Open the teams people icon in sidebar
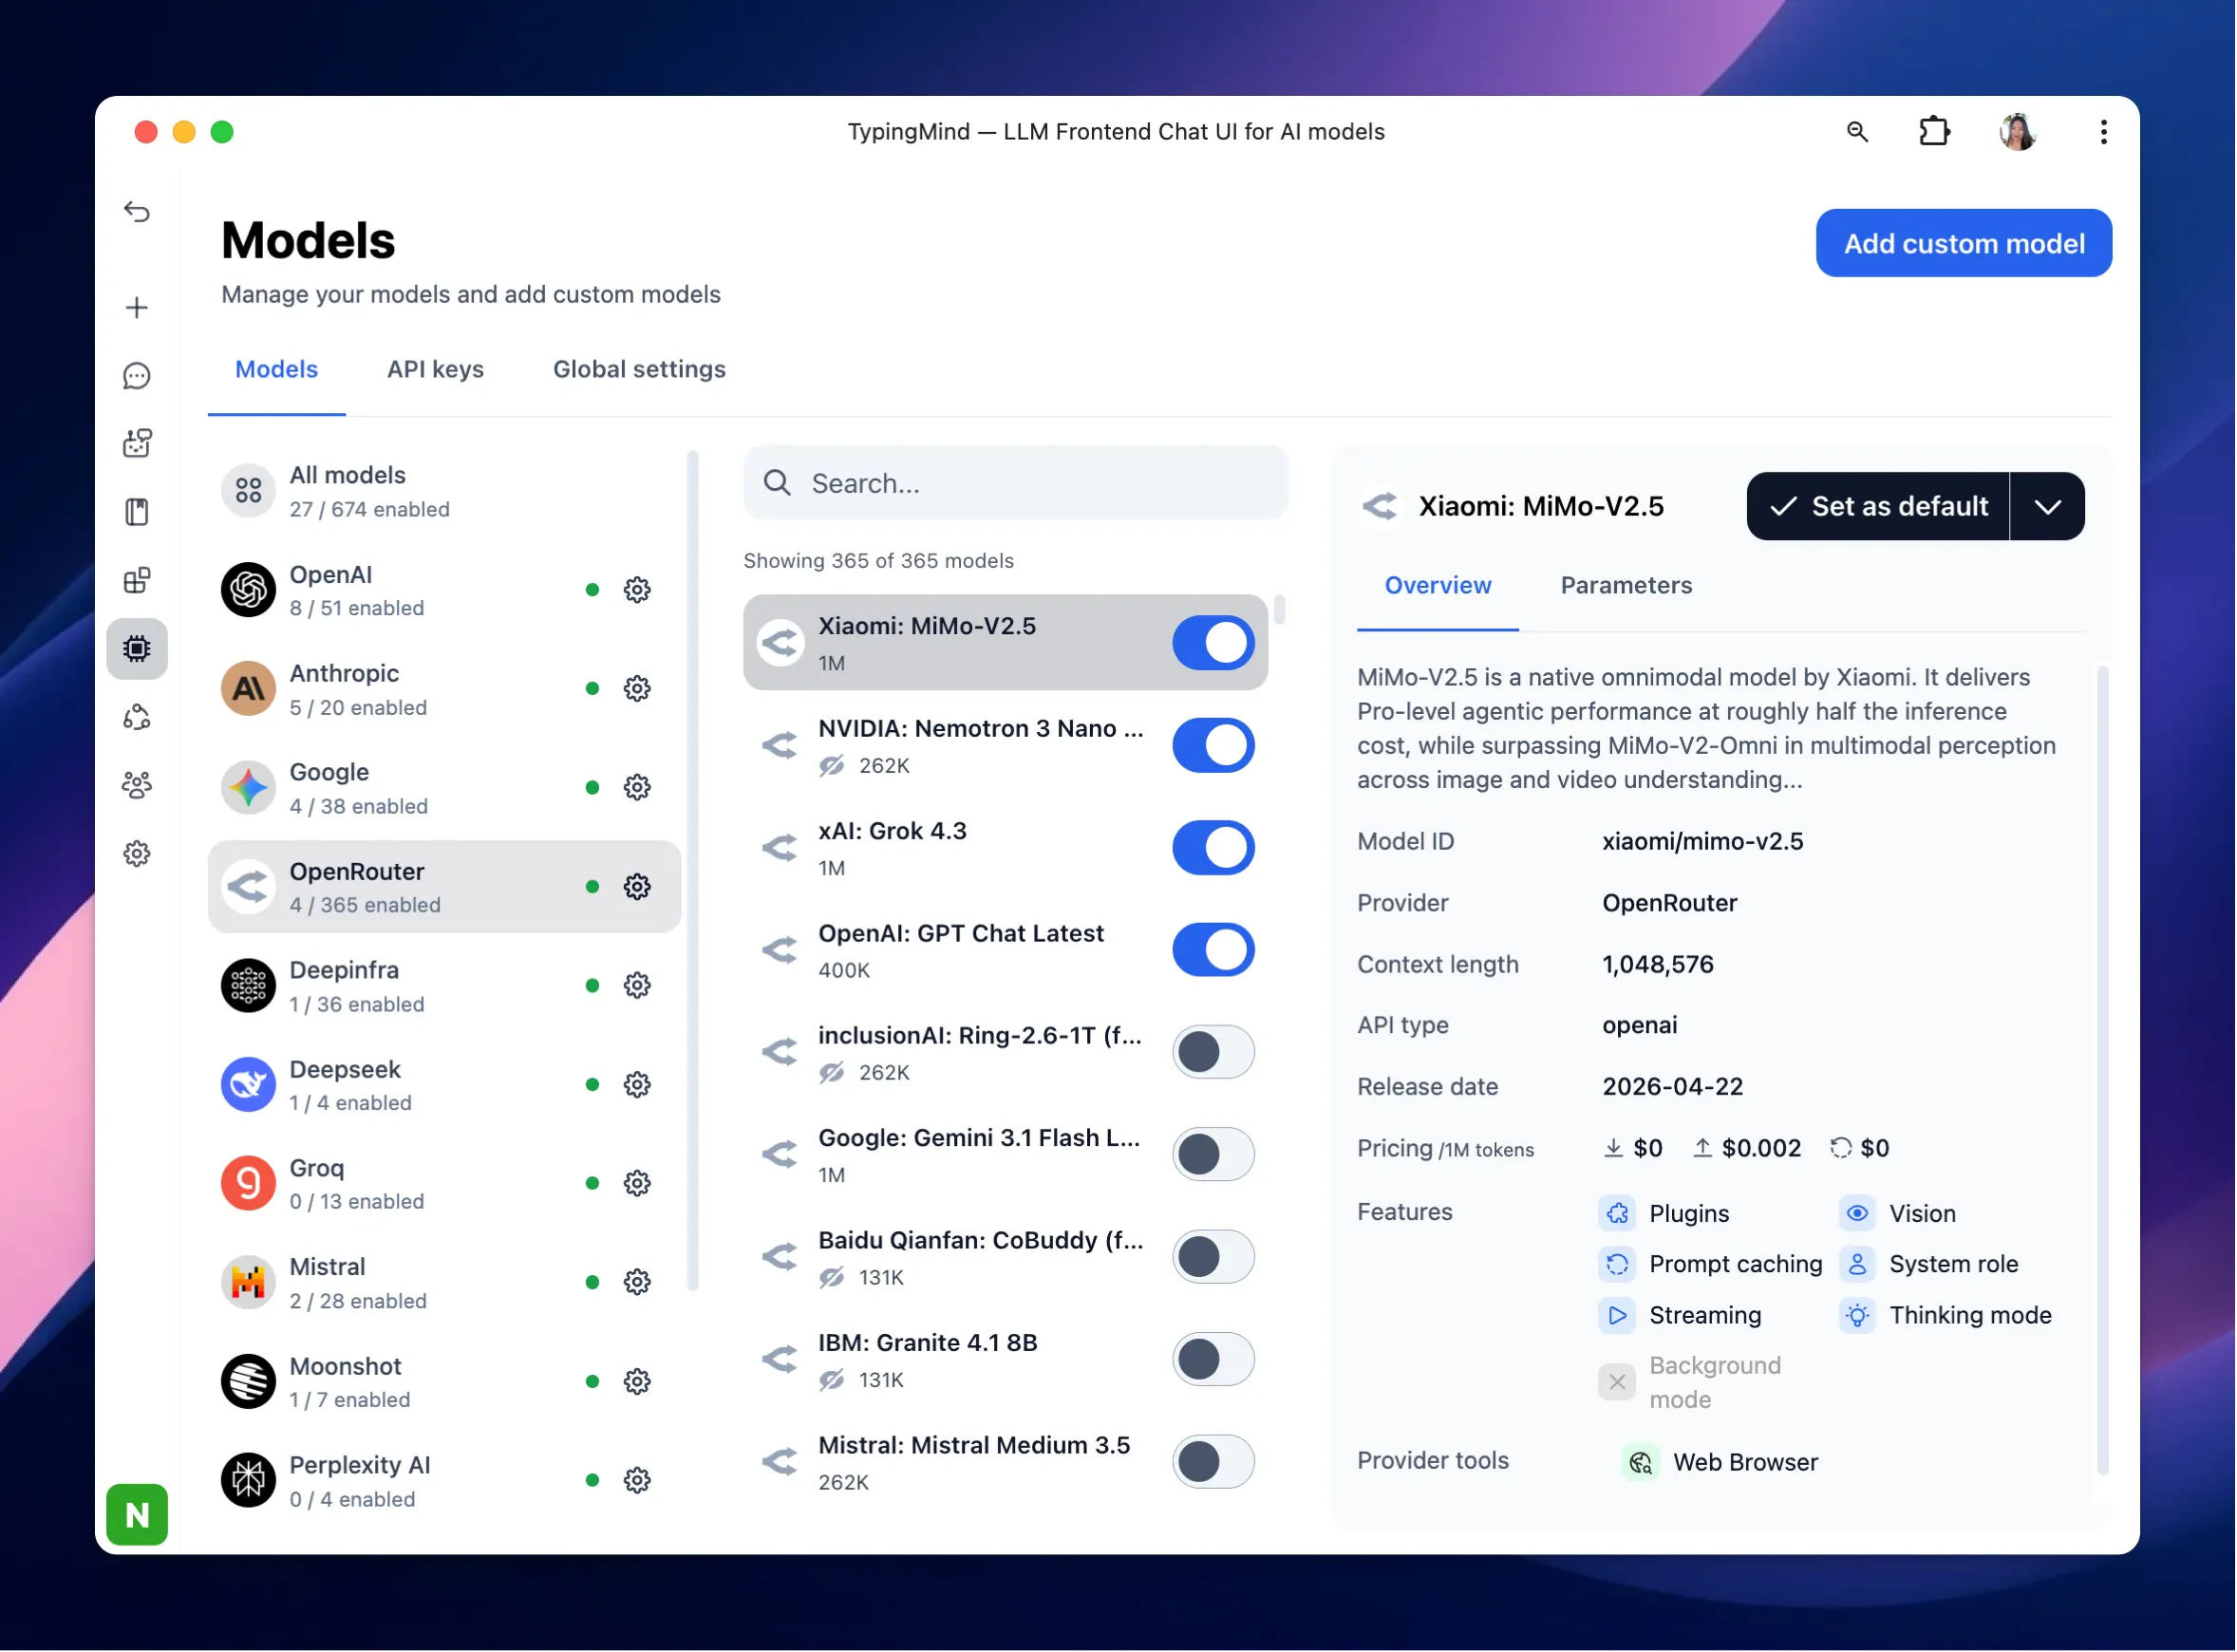2237x1652 pixels. pos(137,785)
